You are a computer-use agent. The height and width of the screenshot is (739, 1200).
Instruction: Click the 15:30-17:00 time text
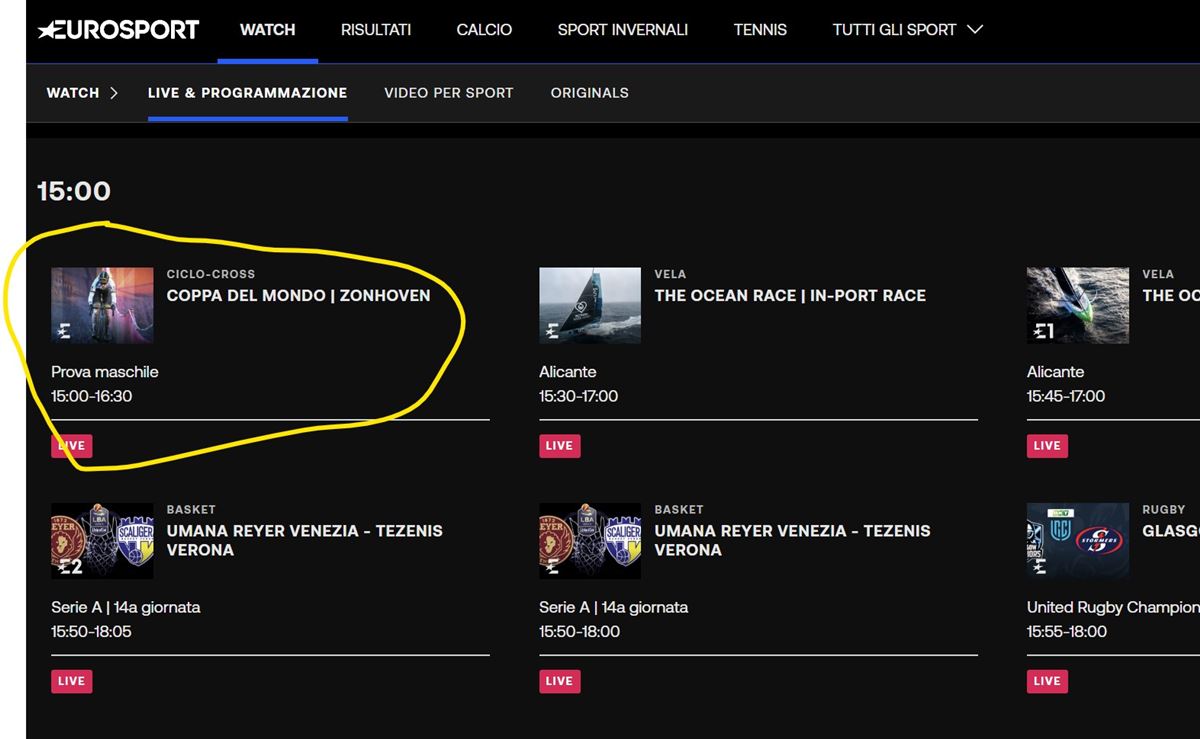coord(579,396)
